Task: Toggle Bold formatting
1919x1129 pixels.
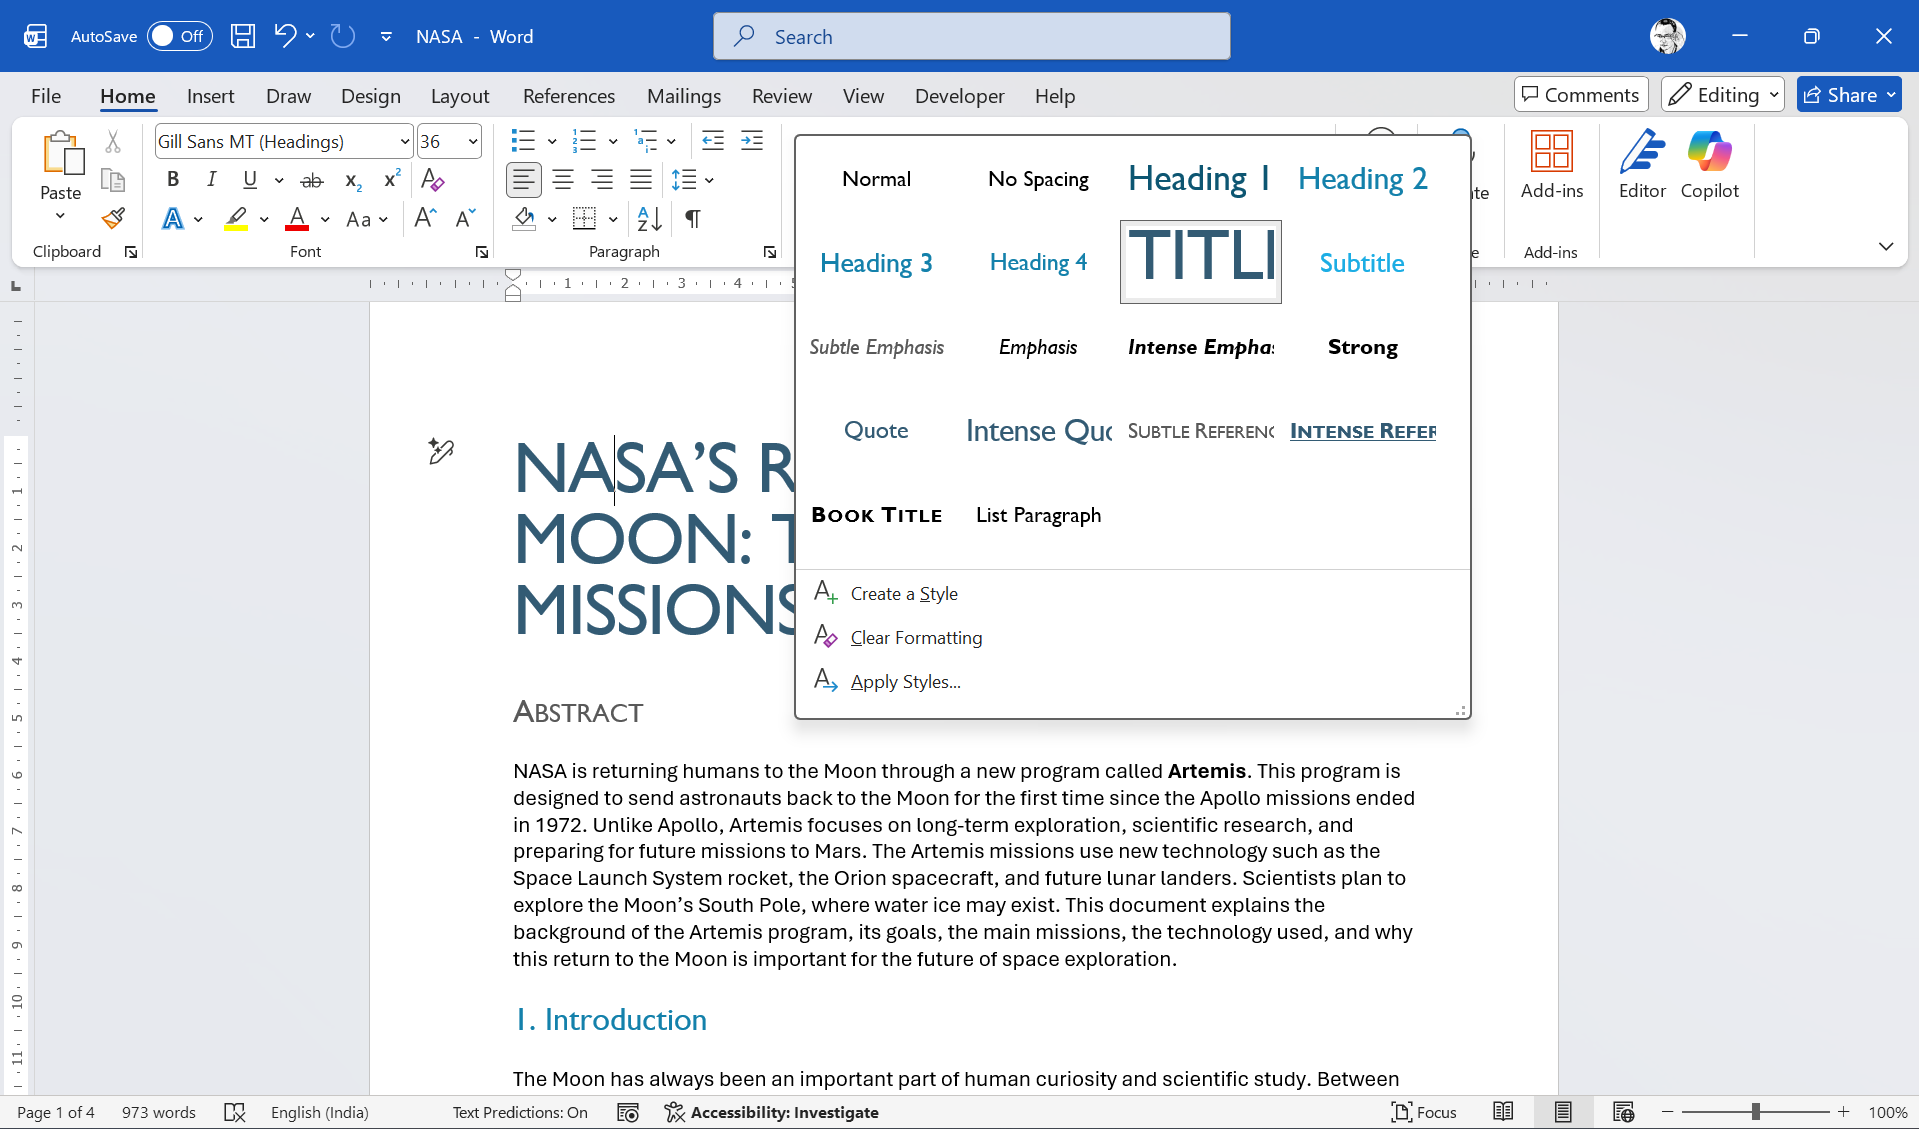Action: 173,180
